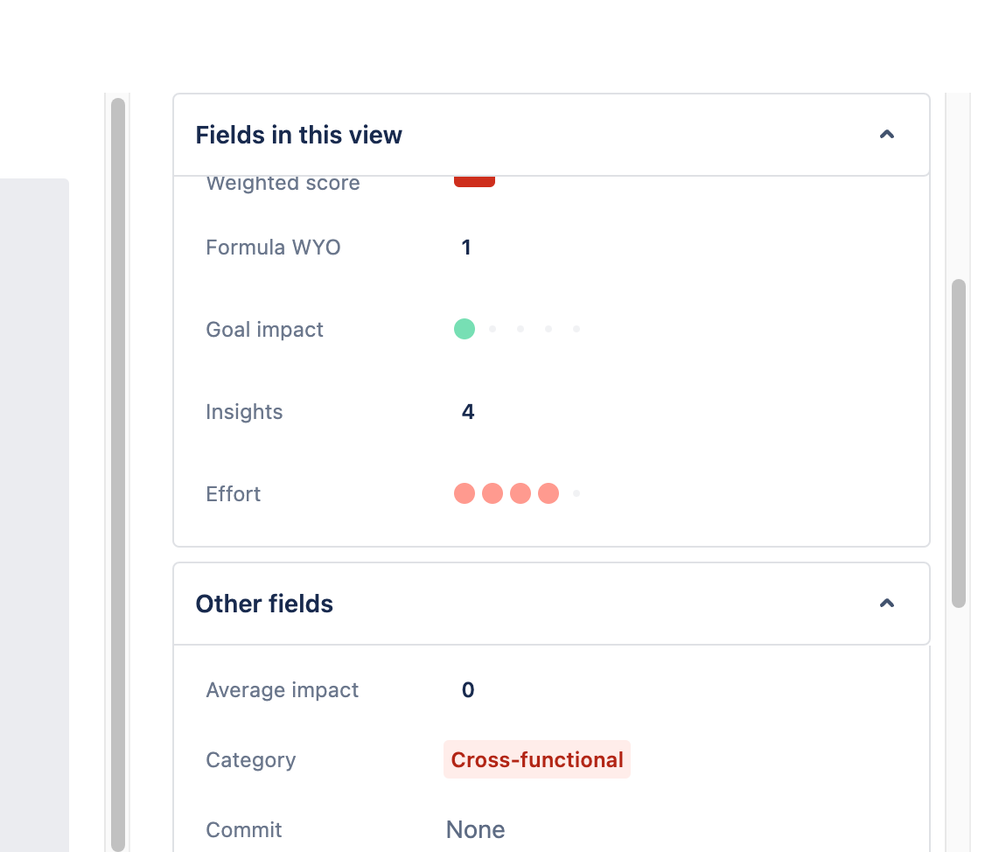Select the fourth Effort dot
Screen dimensions: 999x852
pyautogui.click(x=549, y=493)
